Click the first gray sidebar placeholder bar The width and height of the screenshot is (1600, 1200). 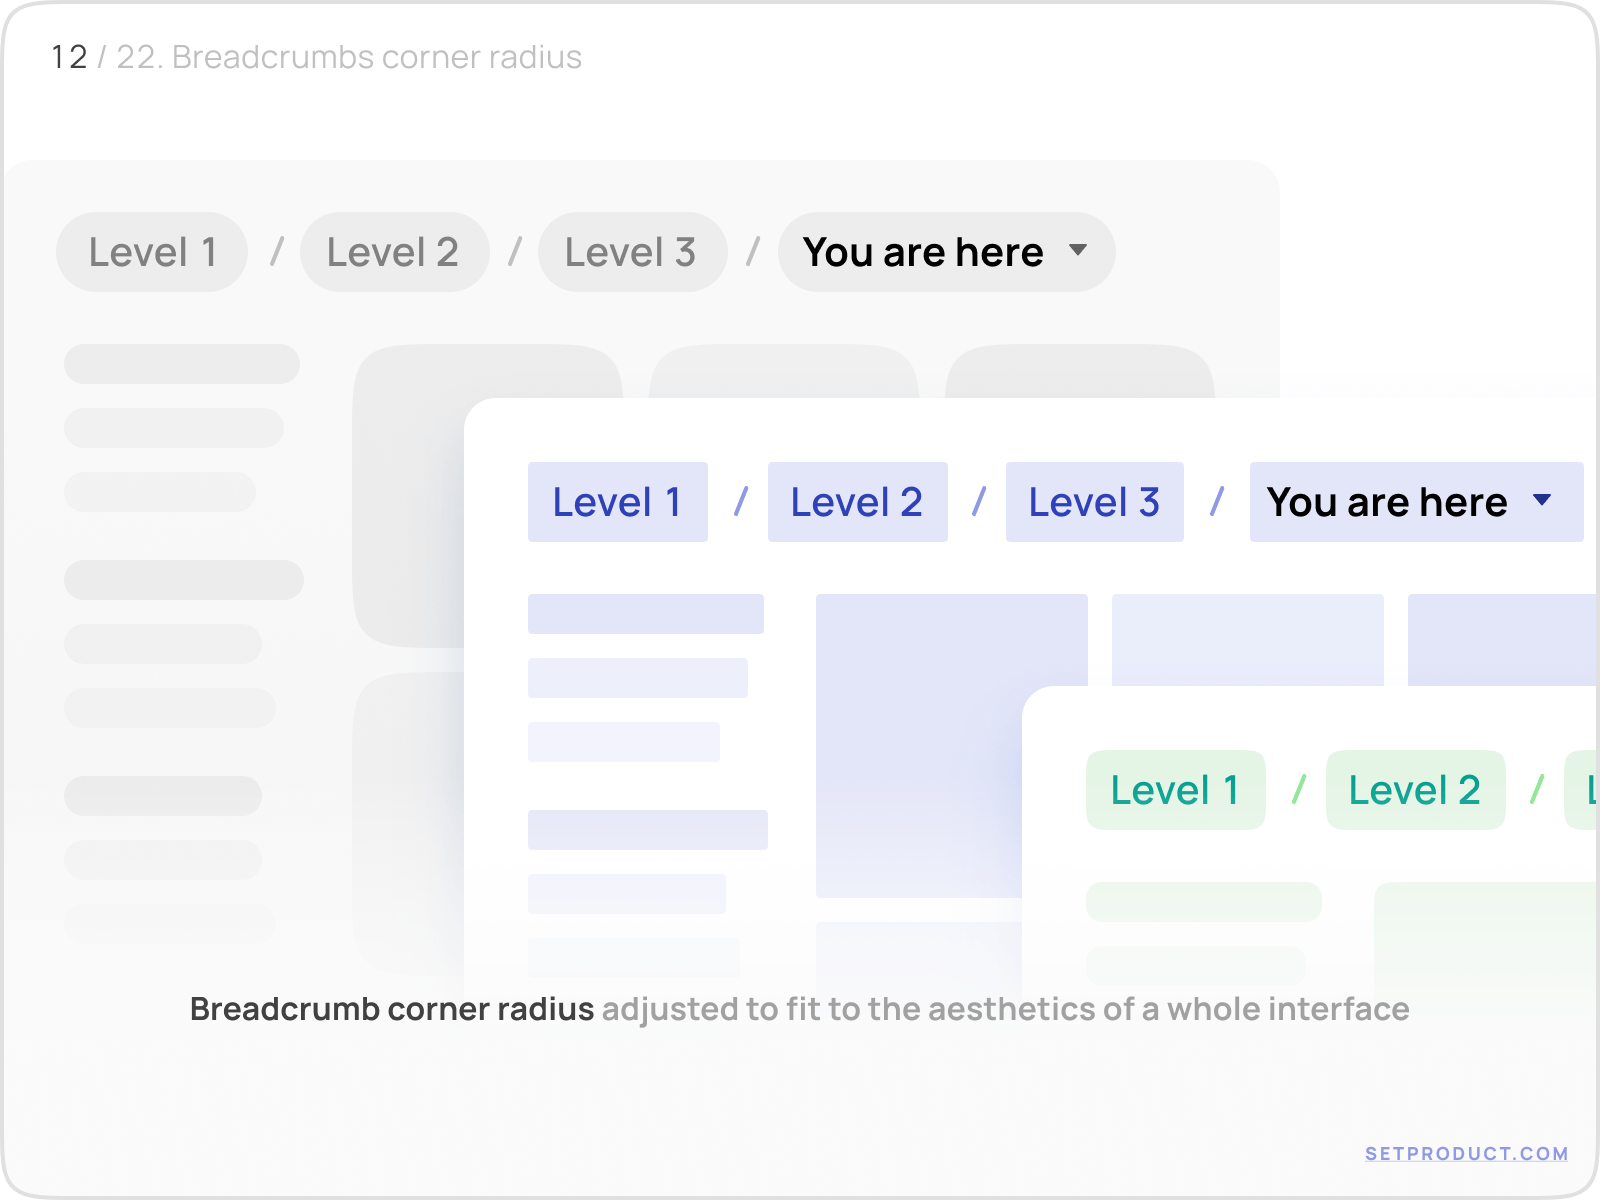click(182, 364)
